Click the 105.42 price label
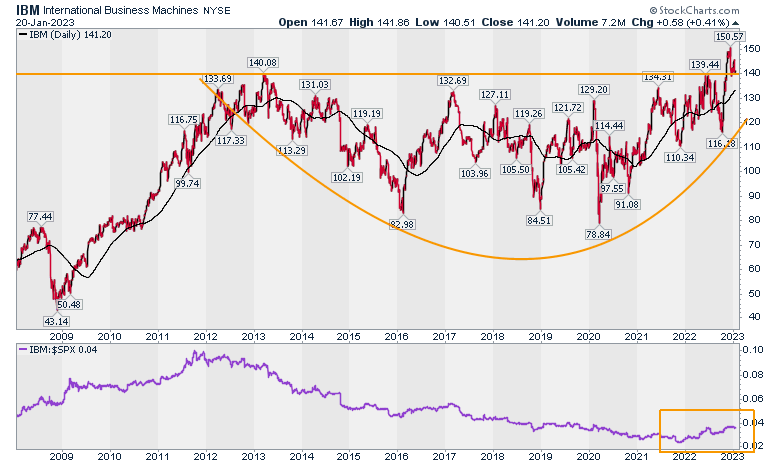 pos(572,170)
